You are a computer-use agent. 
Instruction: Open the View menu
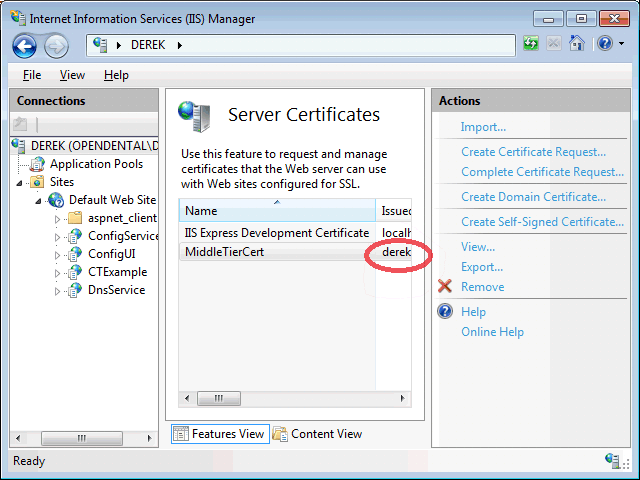coord(72,75)
